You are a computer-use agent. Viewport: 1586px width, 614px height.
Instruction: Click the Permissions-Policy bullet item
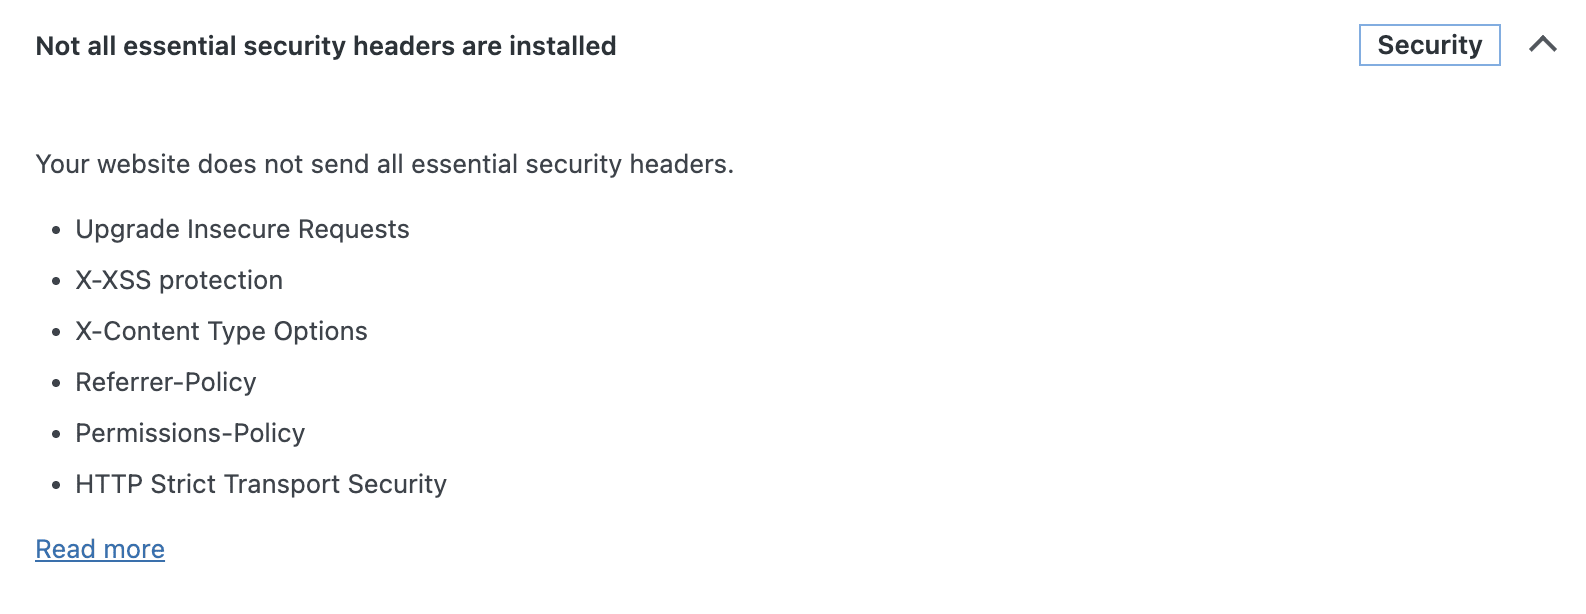coord(190,433)
